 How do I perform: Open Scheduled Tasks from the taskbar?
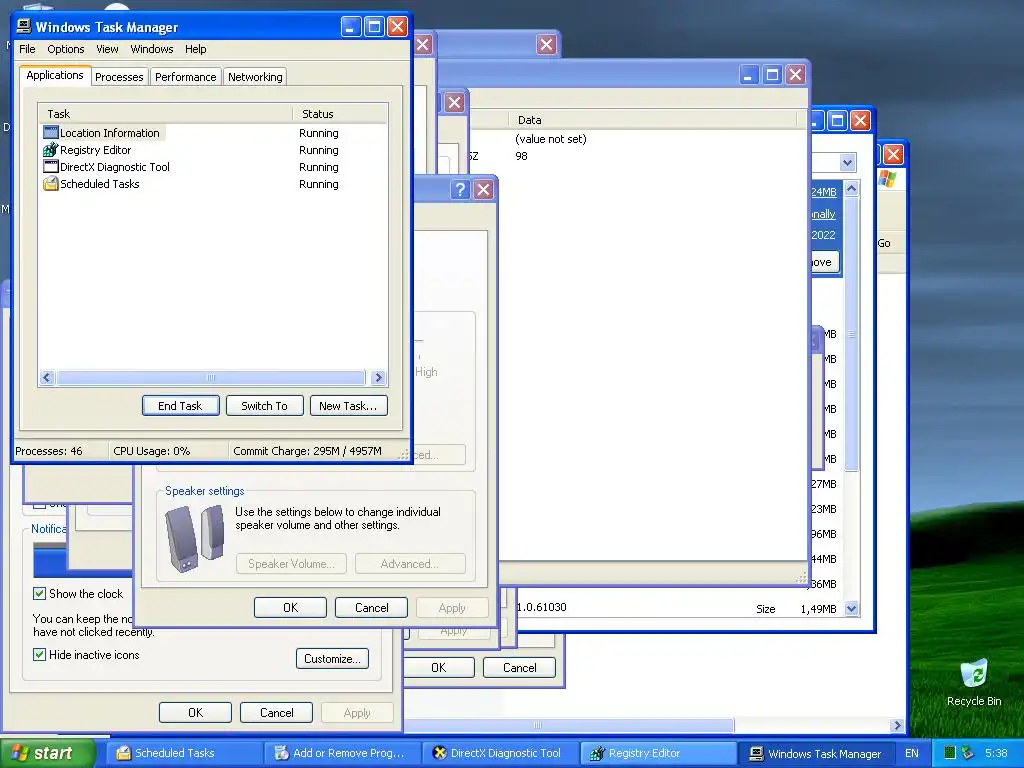pos(182,753)
